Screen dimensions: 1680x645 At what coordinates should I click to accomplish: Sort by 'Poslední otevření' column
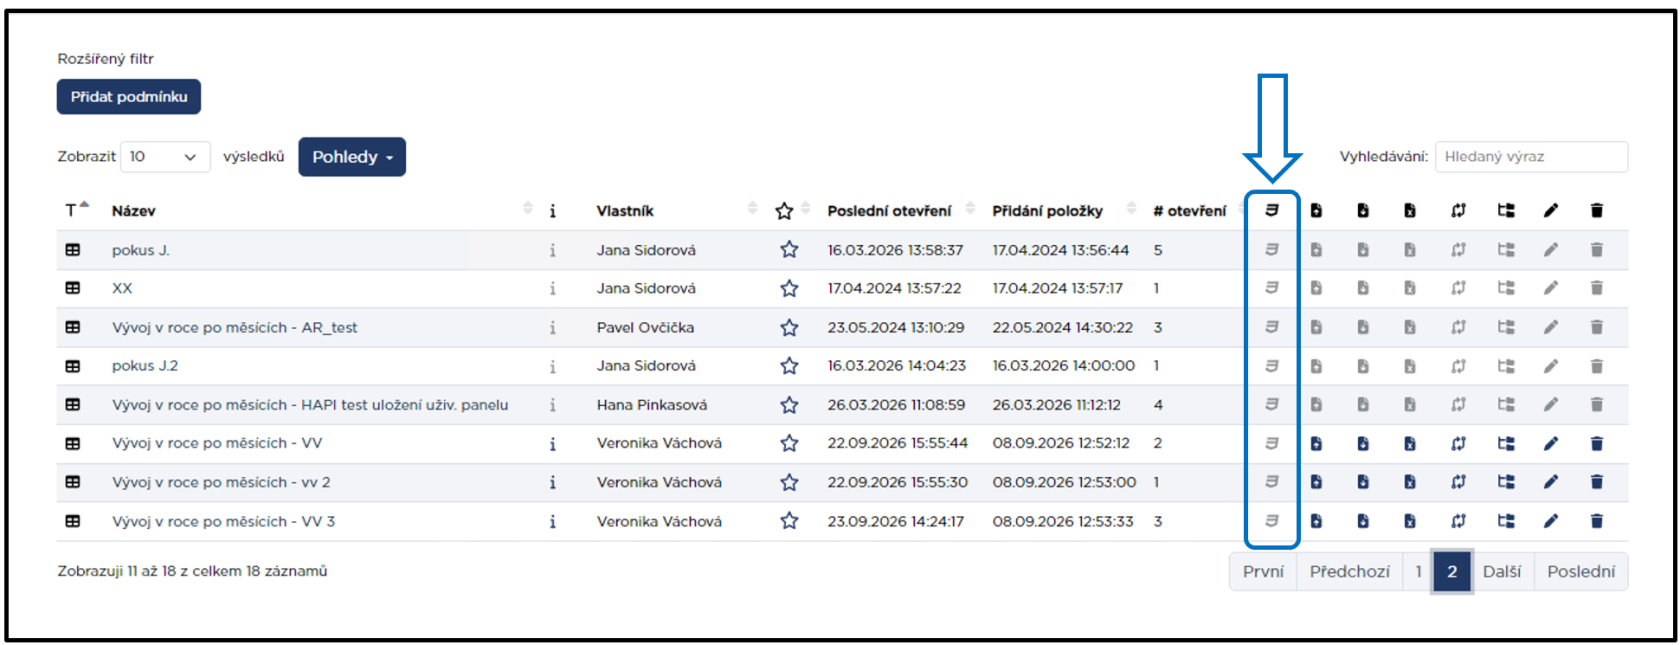coord(889,211)
